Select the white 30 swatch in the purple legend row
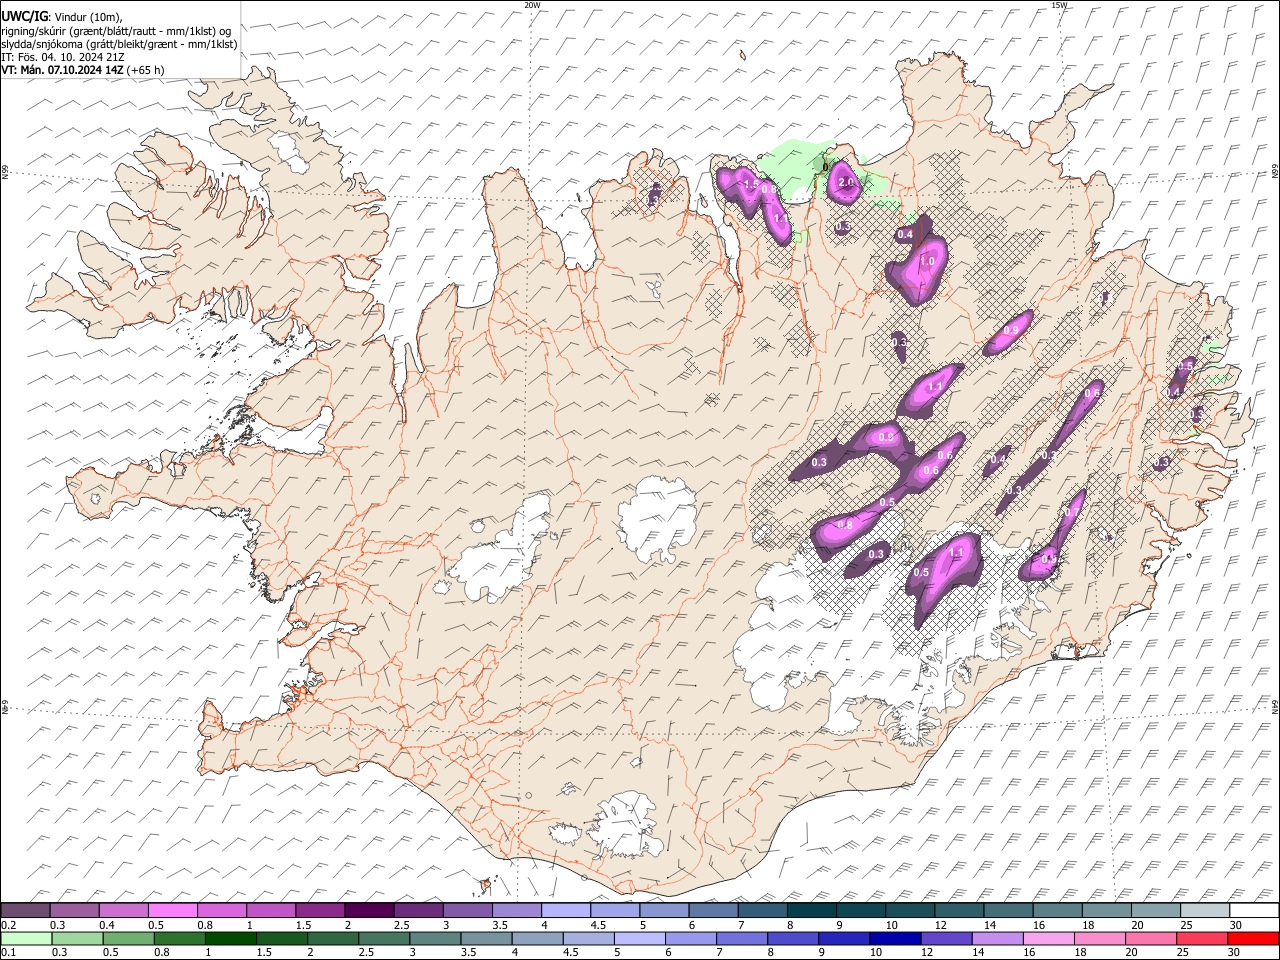 (x=1254, y=911)
